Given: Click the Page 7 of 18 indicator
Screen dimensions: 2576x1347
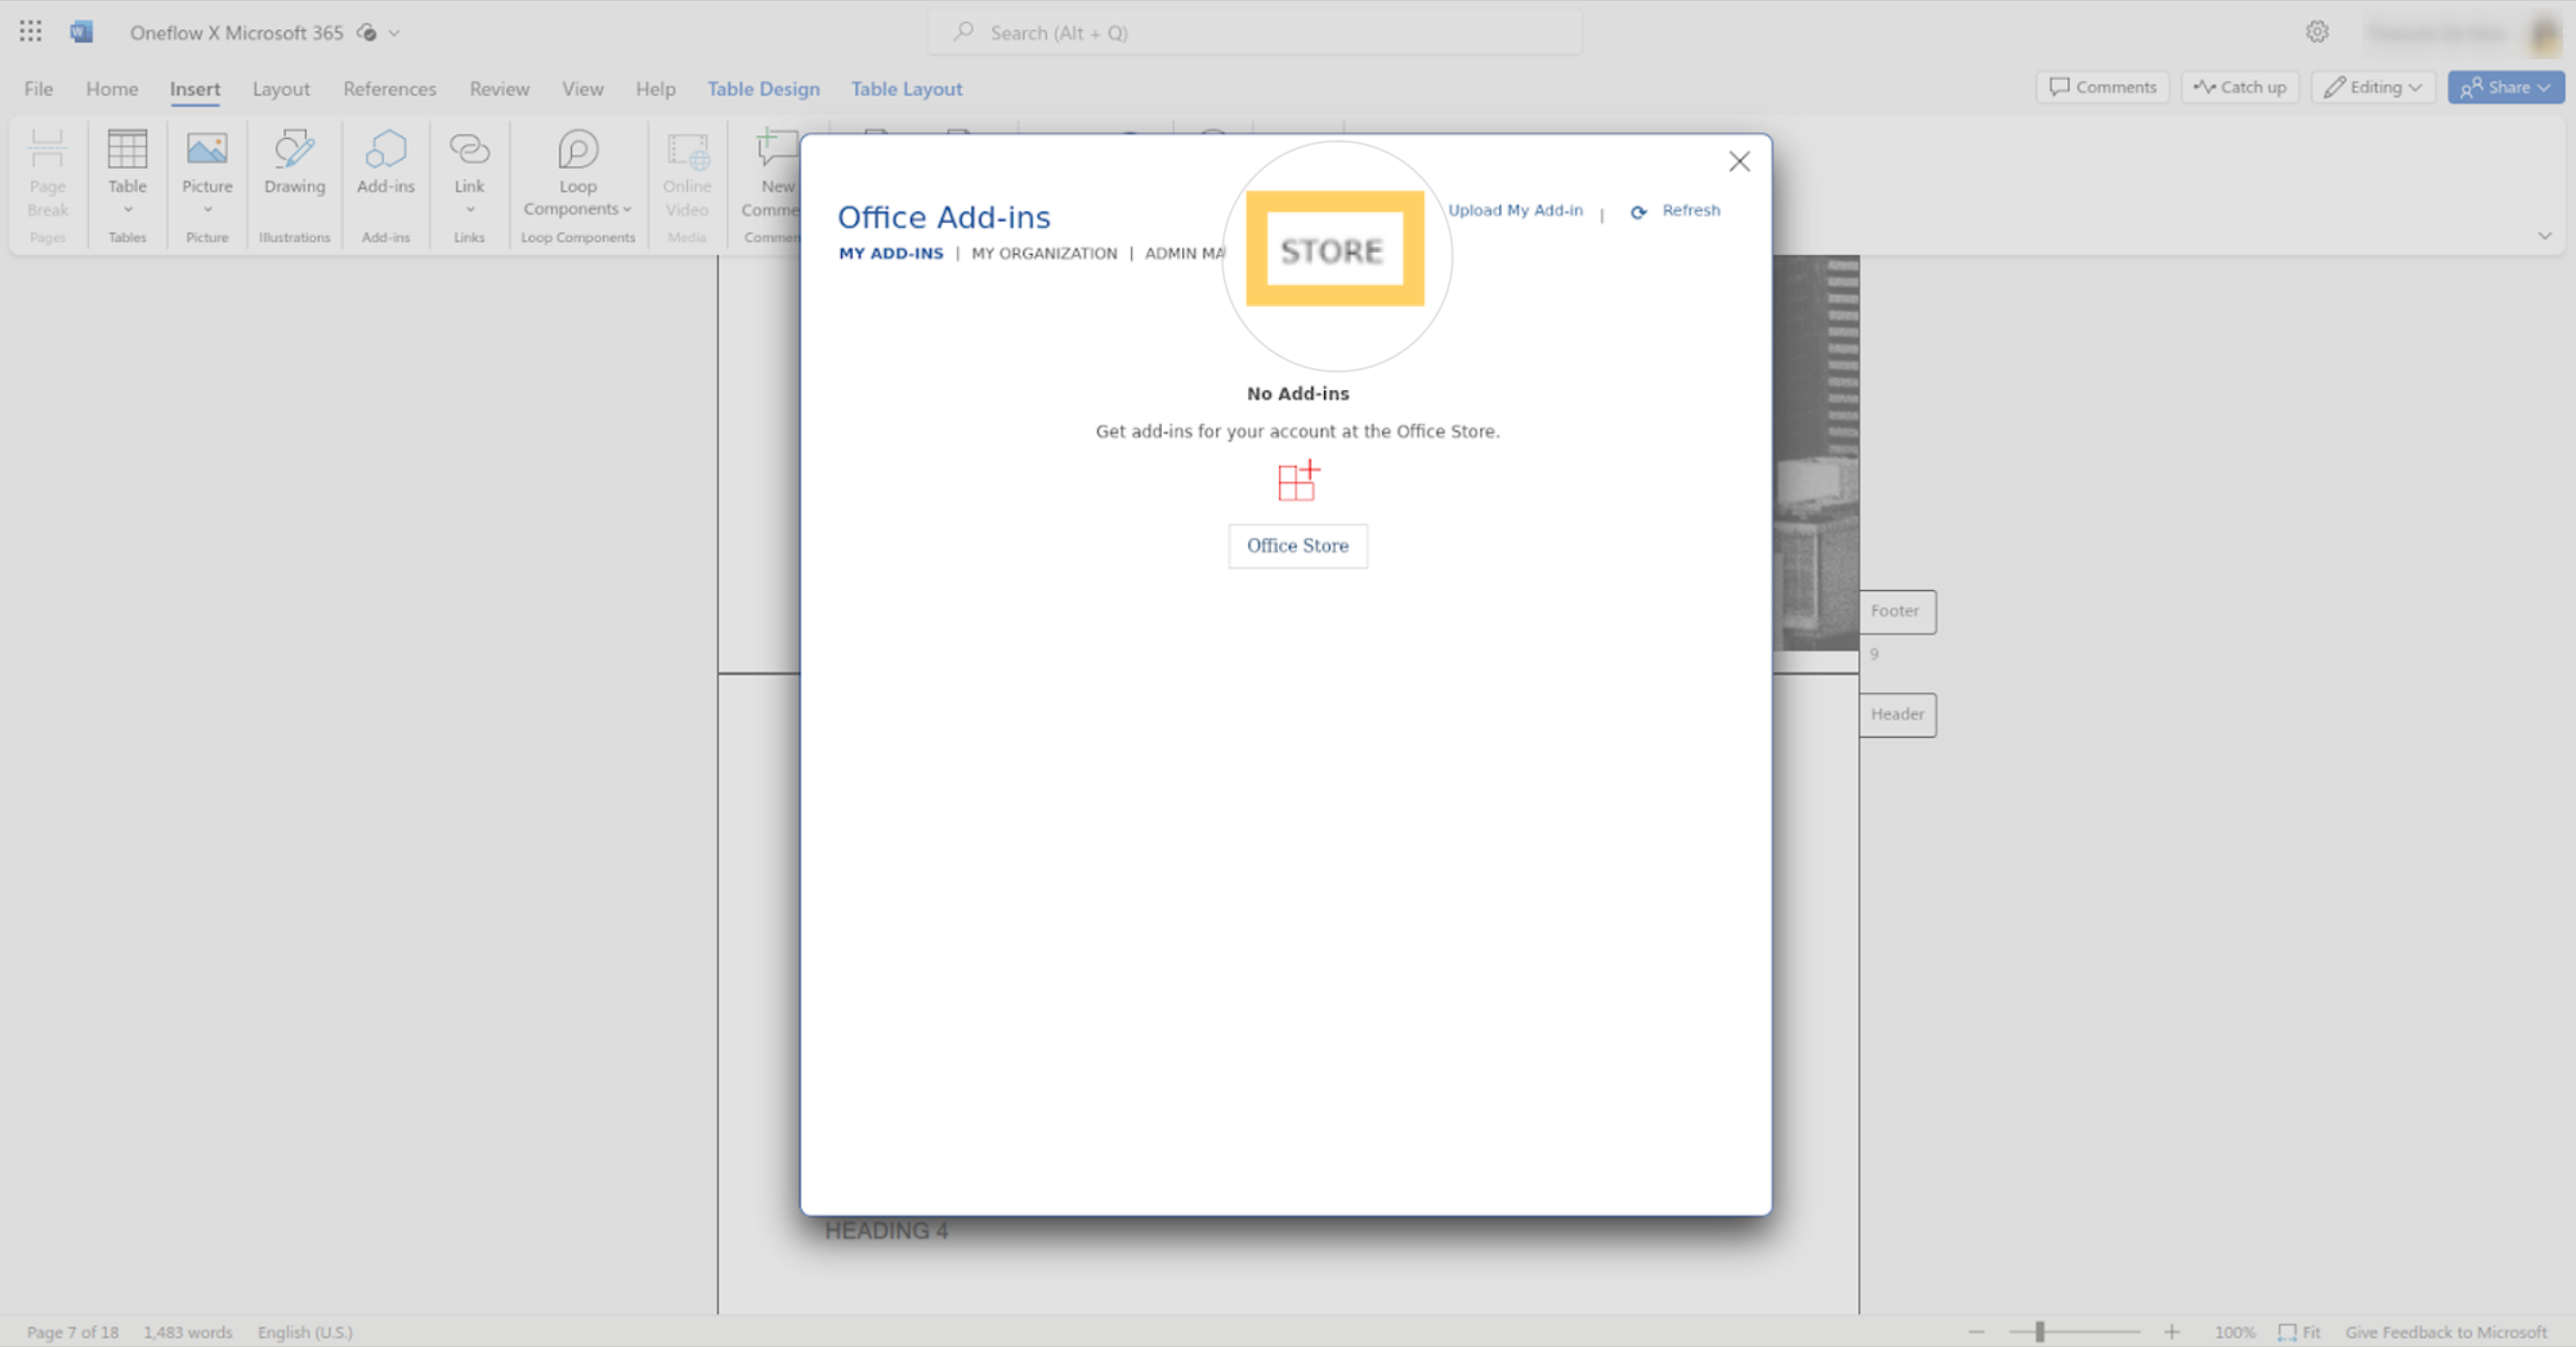Looking at the screenshot, I should 72,1332.
